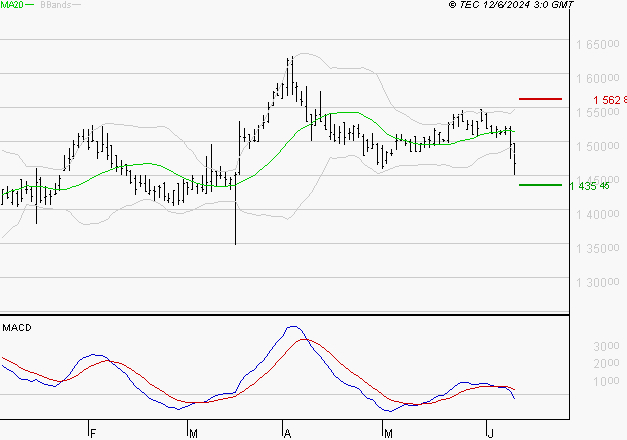Click the J month label on the time axis
This screenshot has width=627, height=440.
tap(491, 434)
